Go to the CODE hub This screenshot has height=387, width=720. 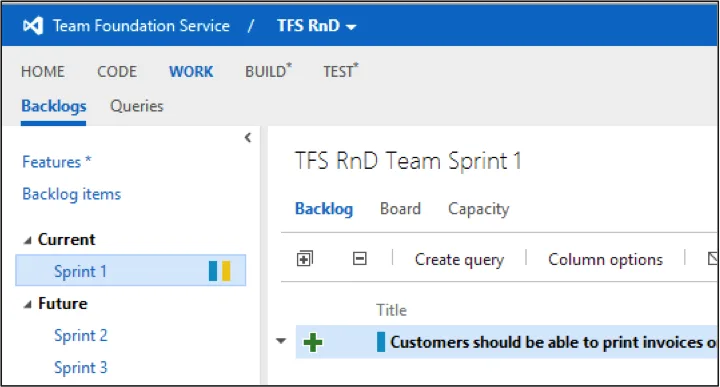point(117,72)
